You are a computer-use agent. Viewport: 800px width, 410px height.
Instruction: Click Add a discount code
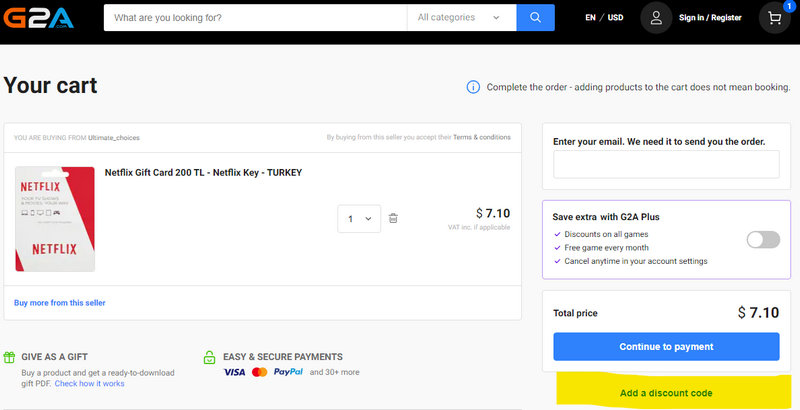point(666,393)
